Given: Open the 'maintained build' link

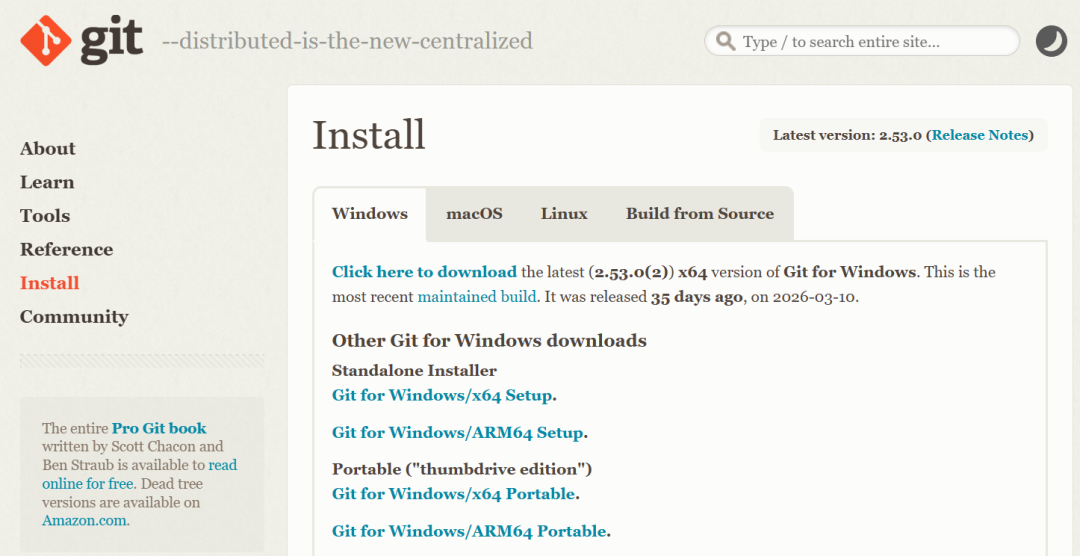Looking at the screenshot, I should click(x=477, y=297).
